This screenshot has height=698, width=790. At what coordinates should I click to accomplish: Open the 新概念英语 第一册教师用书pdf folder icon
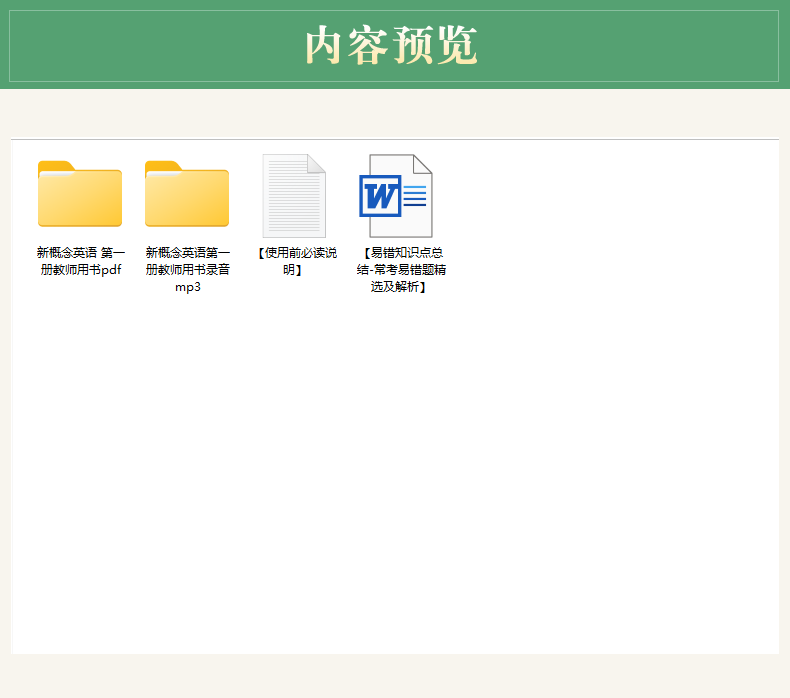click(80, 194)
